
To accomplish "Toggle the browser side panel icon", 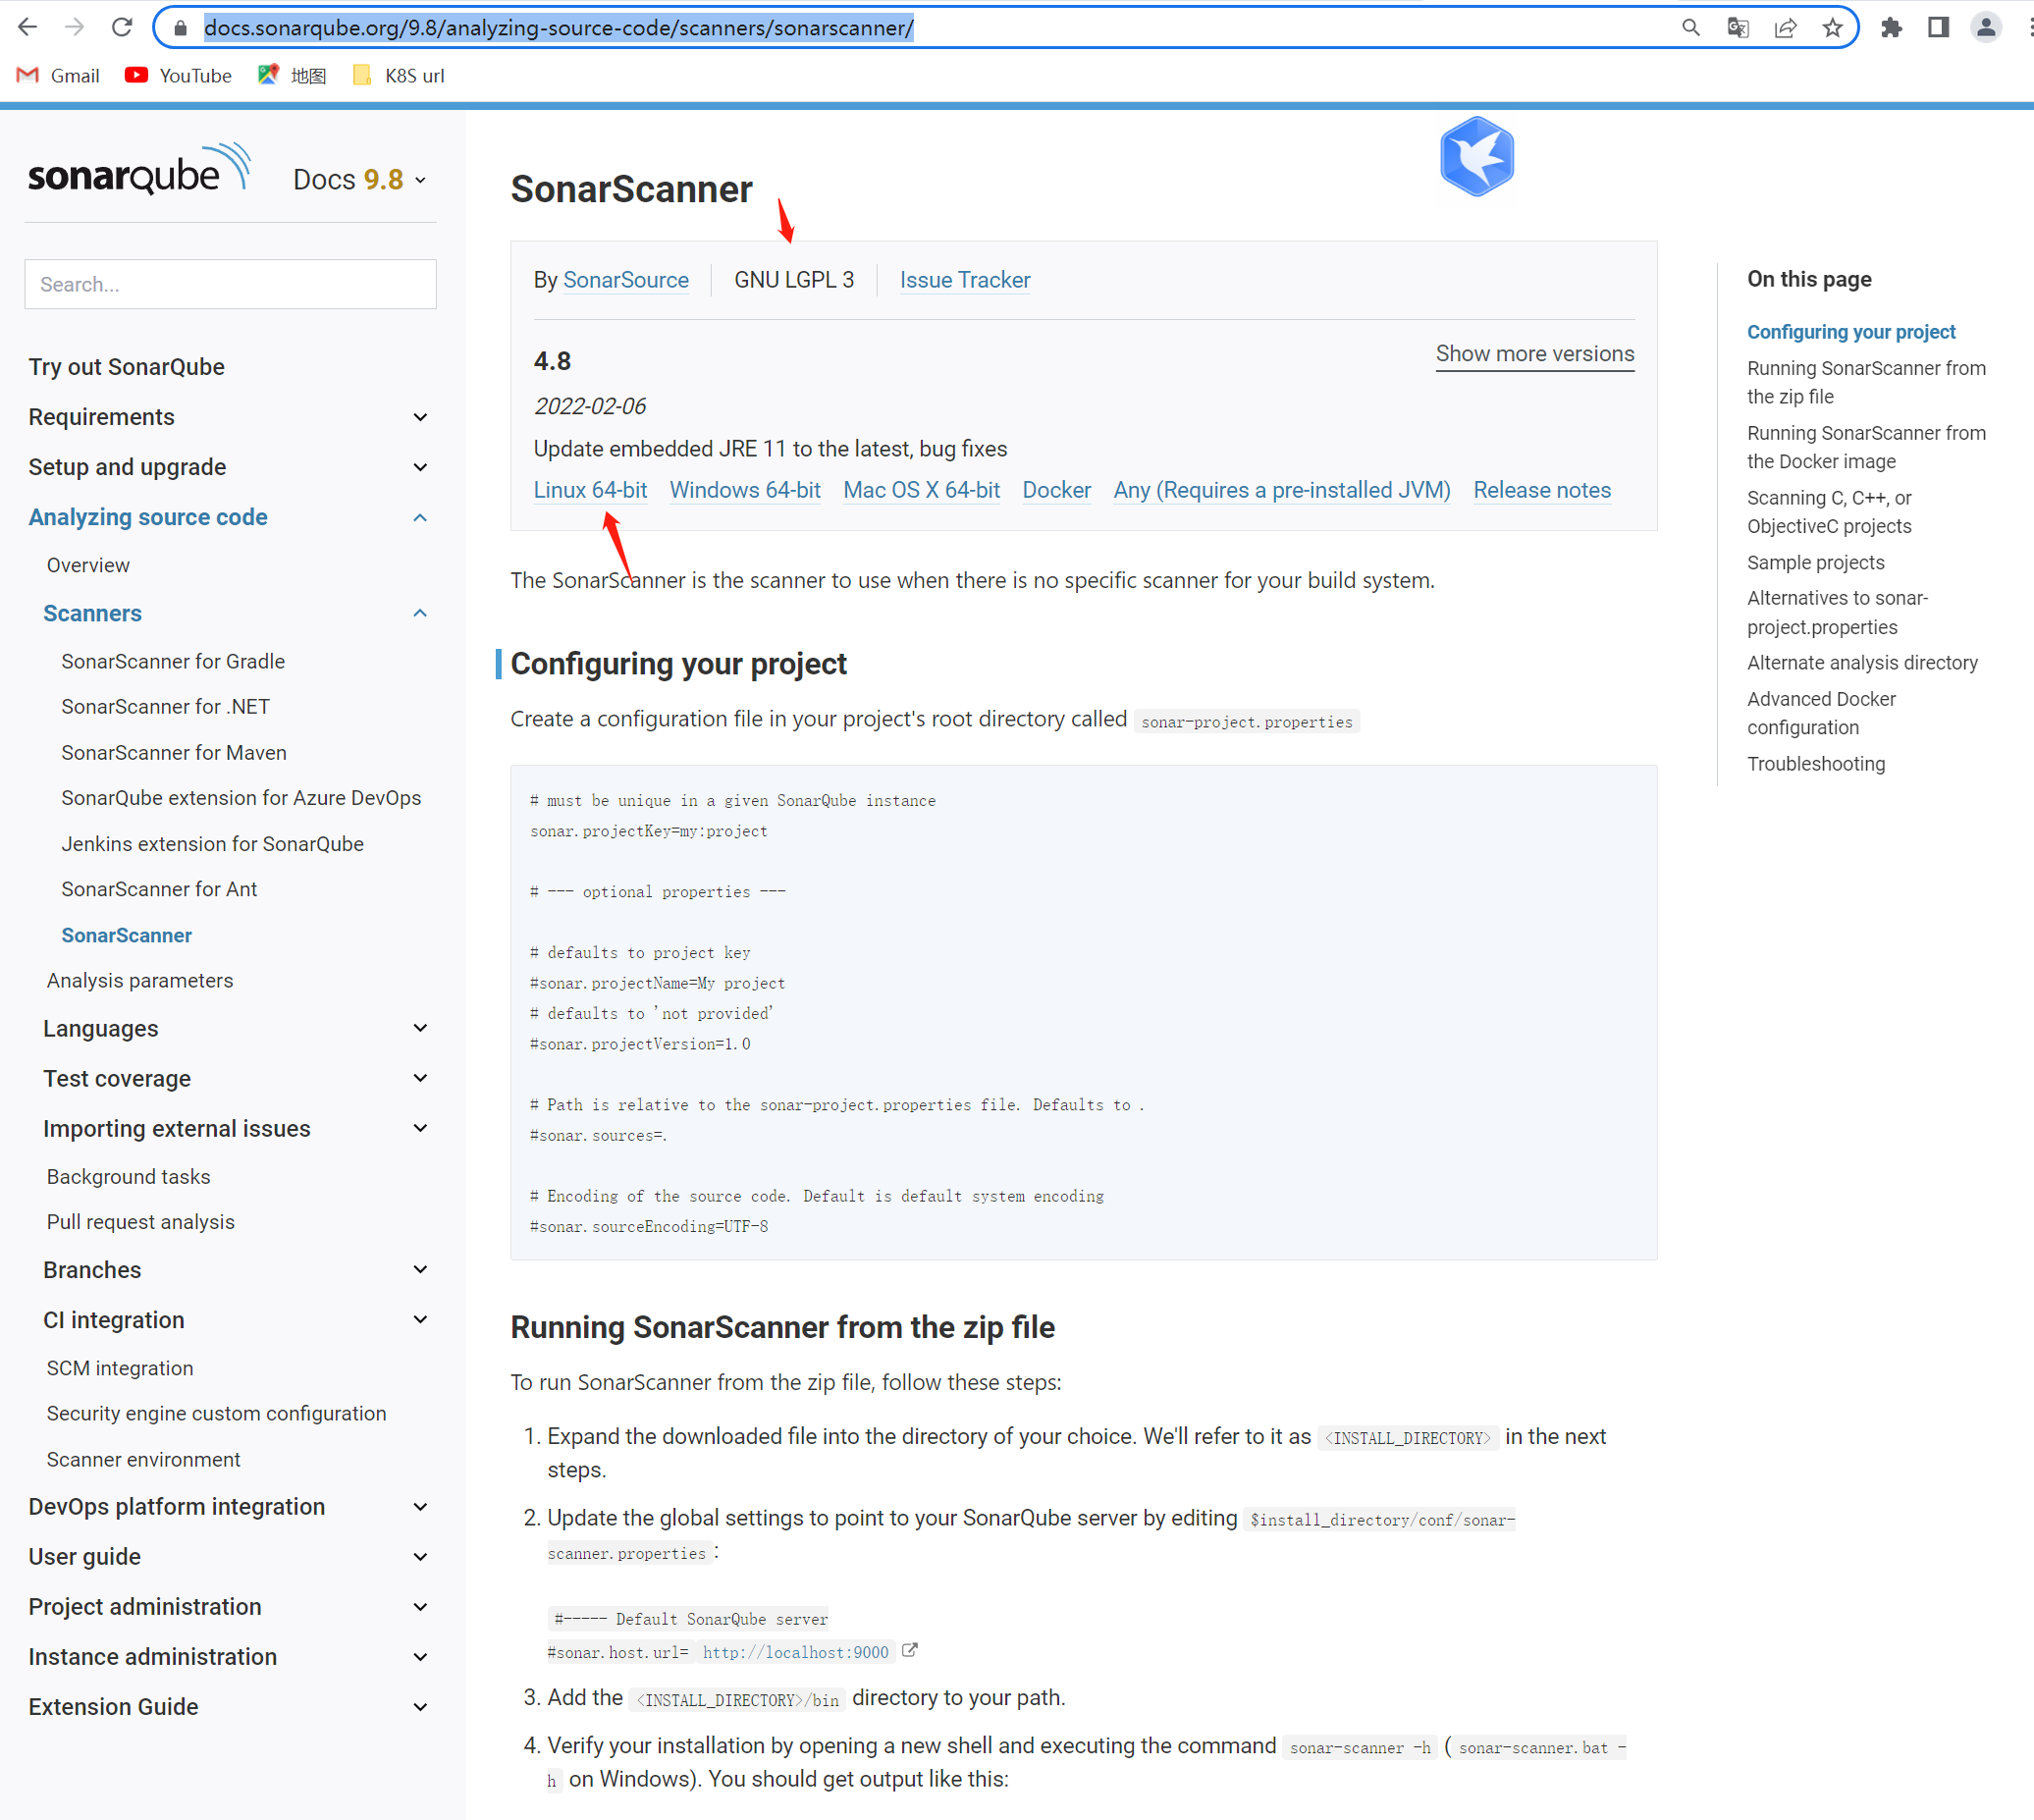I will click(x=1938, y=27).
